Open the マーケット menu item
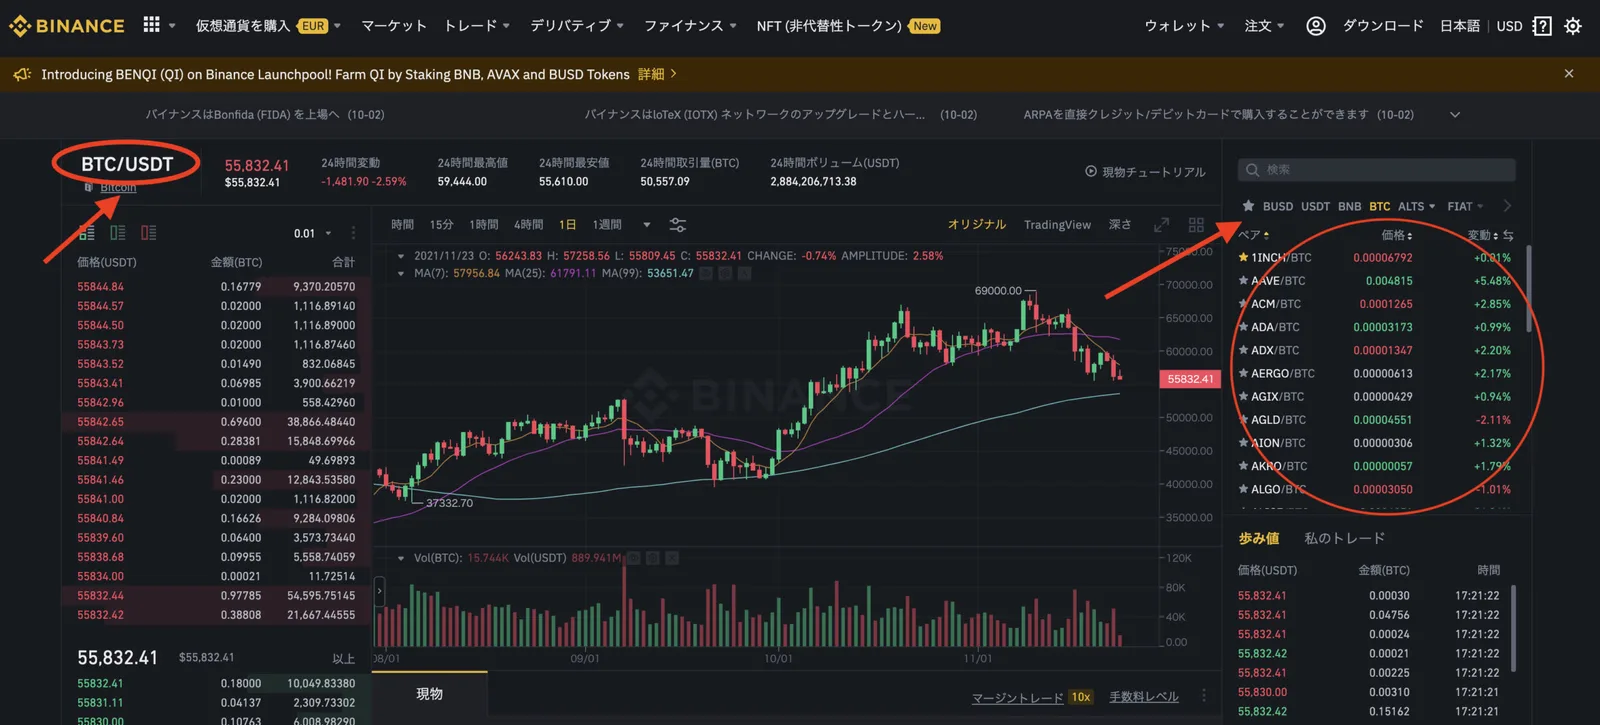 (394, 26)
